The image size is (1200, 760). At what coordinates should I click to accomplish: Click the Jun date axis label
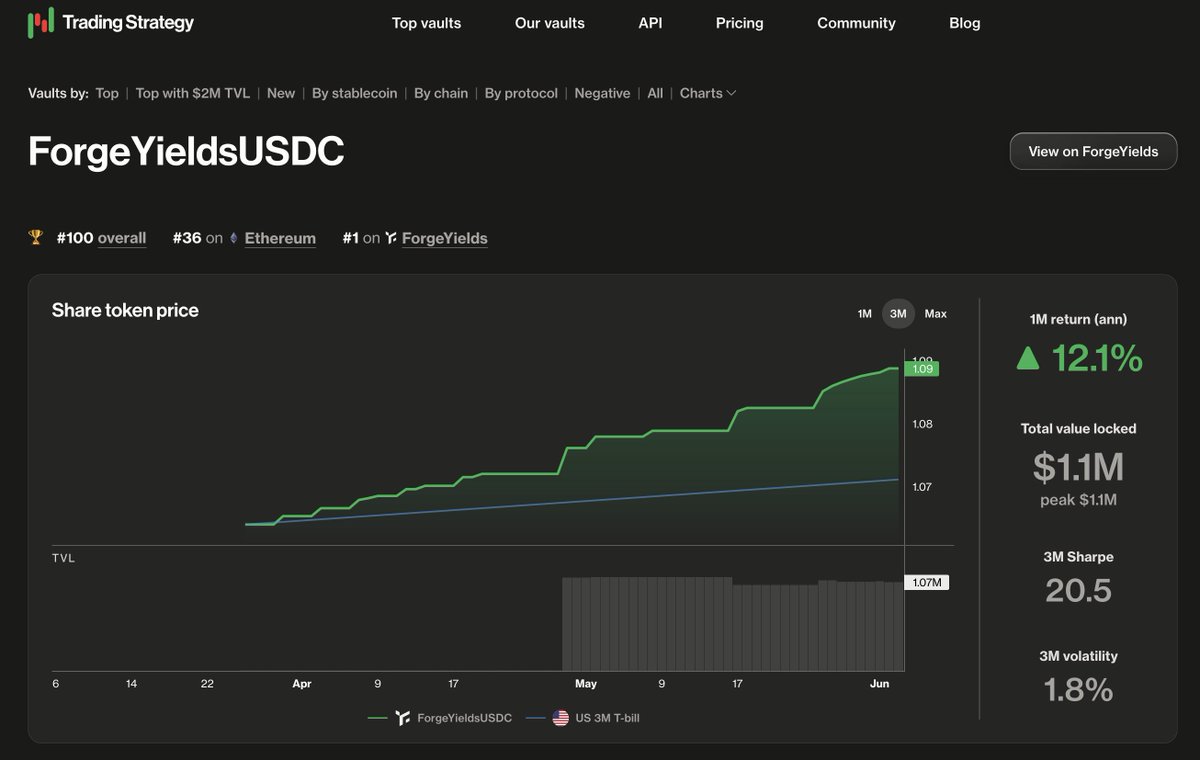(x=880, y=684)
